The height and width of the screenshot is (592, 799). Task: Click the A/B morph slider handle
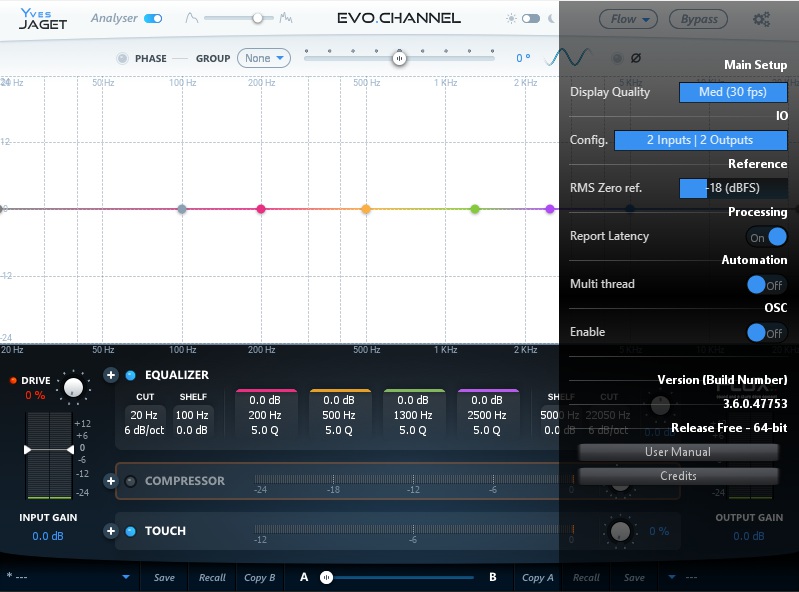(x=326, y=577)
